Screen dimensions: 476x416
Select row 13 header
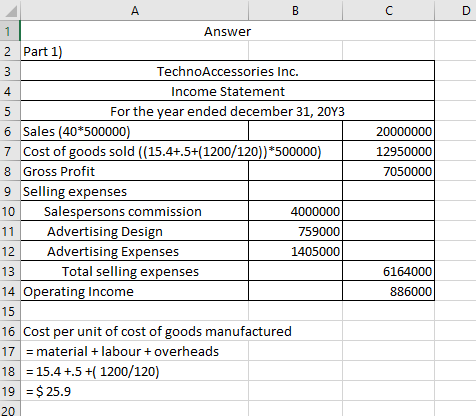10,271
